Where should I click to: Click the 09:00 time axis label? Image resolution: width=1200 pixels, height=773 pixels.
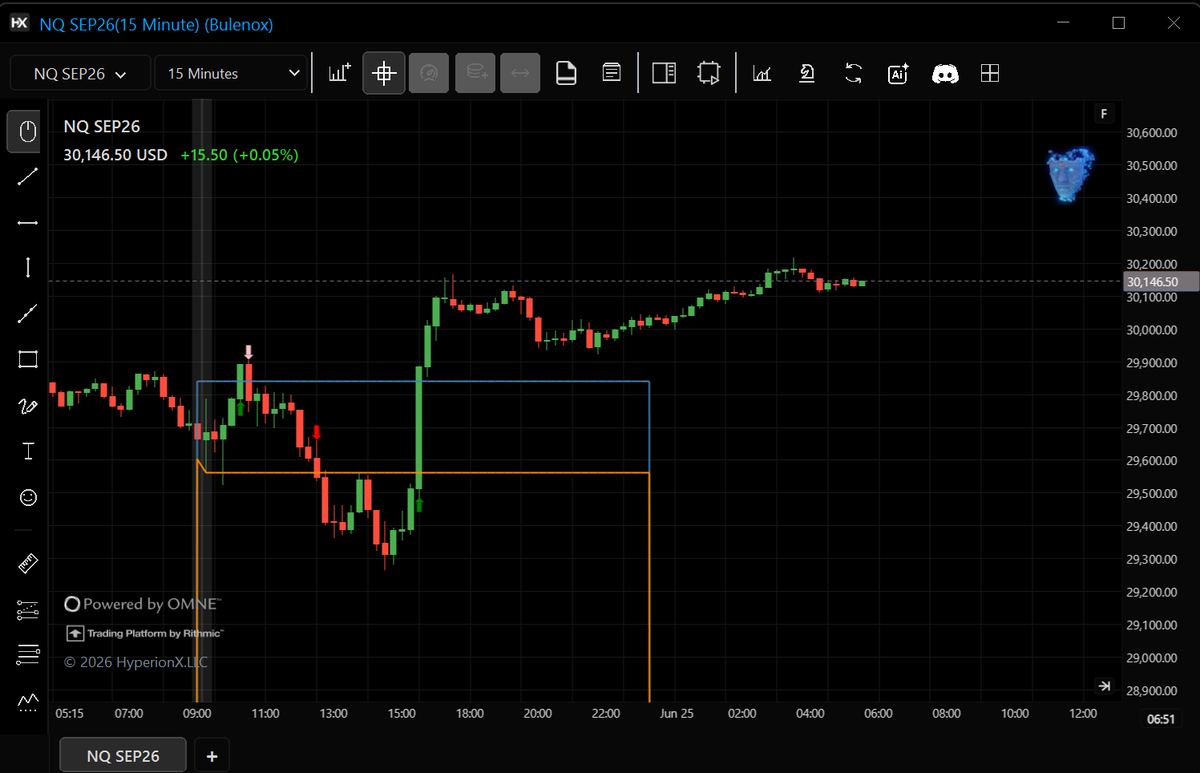(197, 713)
